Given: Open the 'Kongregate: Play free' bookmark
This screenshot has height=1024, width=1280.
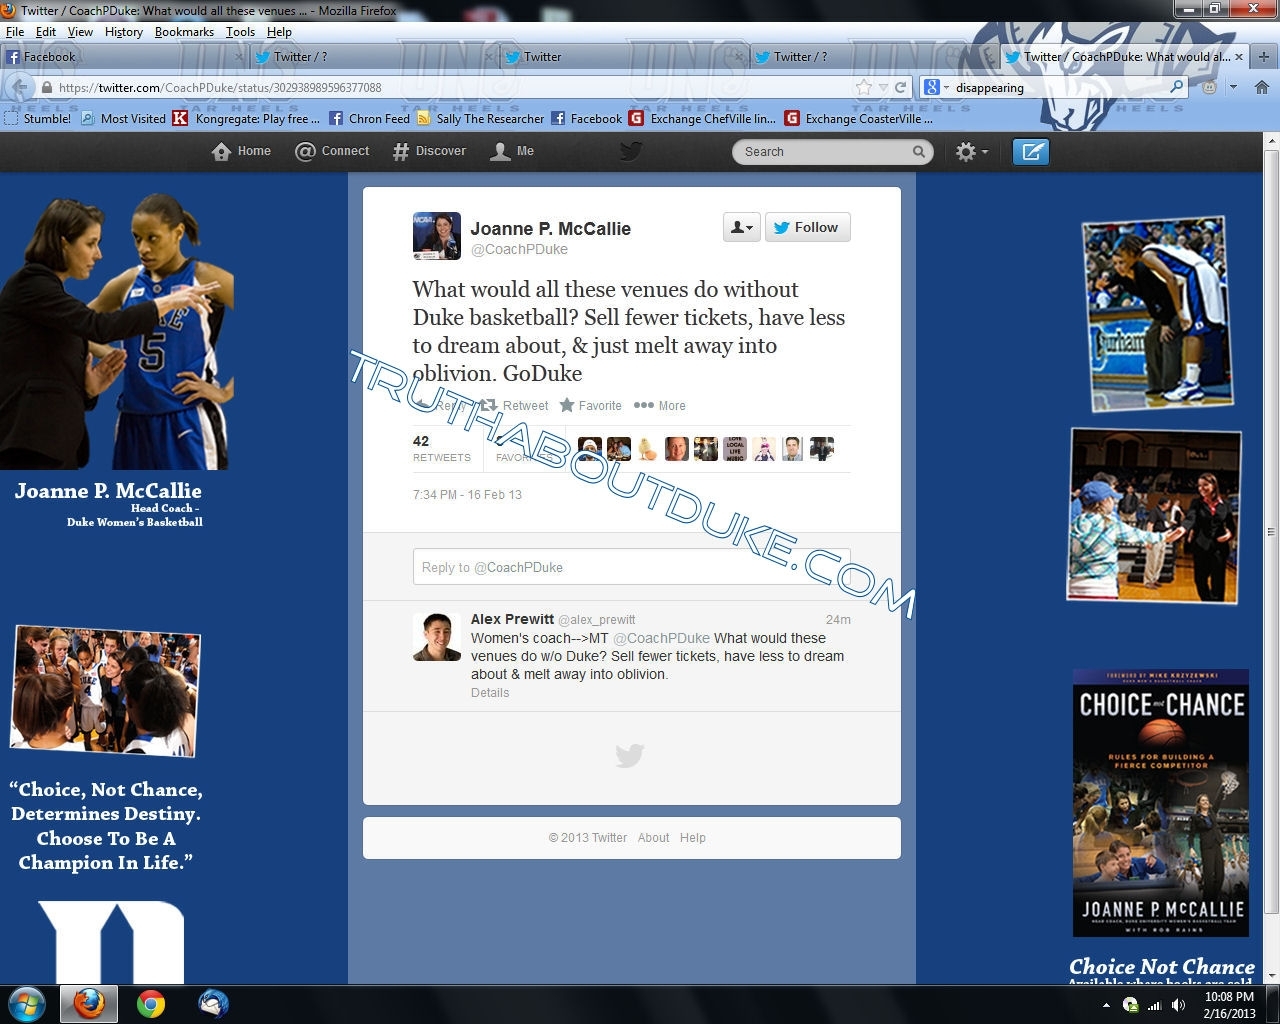Looking at the screenshot, I should (x=247, y=118).
